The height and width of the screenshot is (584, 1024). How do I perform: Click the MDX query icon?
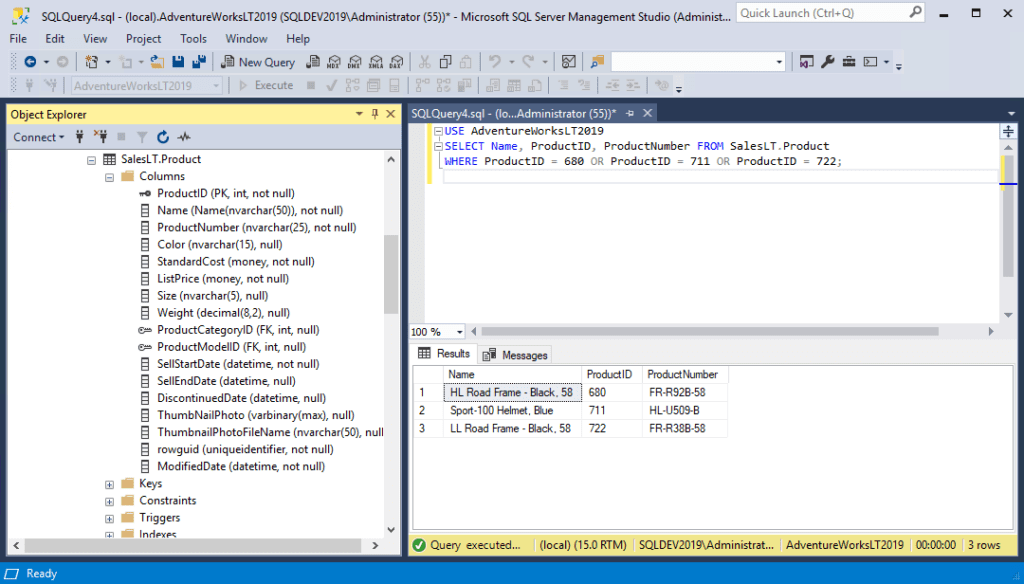point(334,61)
